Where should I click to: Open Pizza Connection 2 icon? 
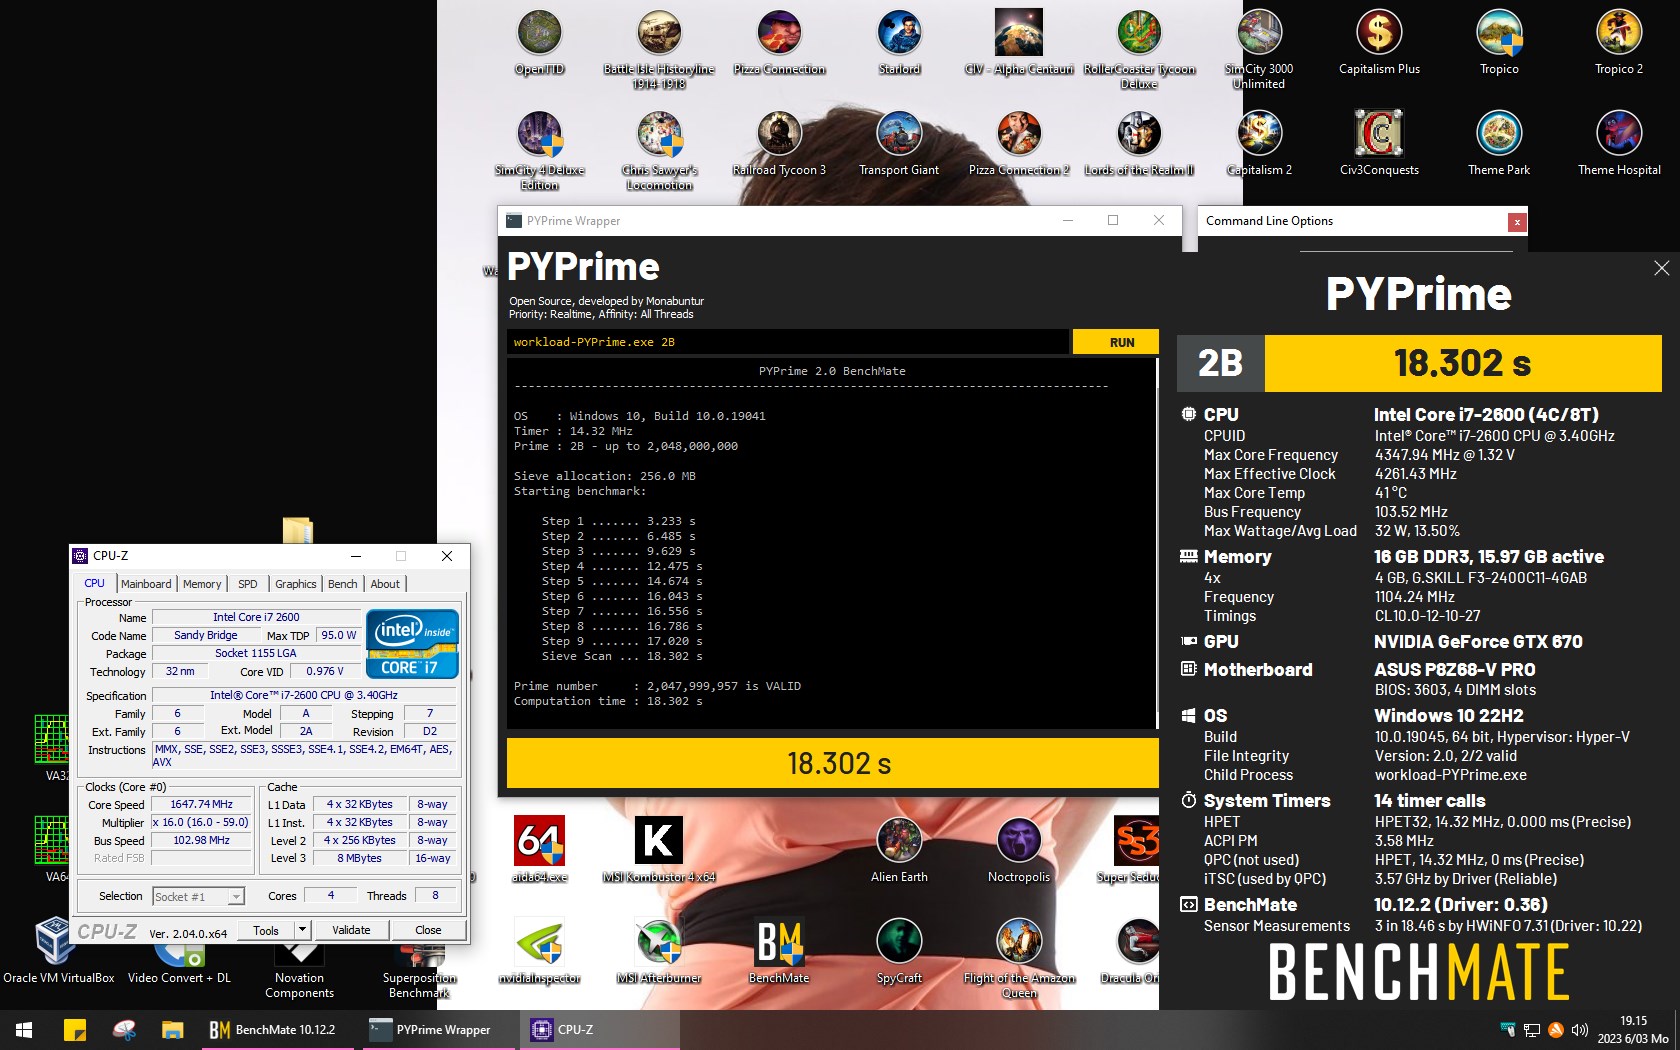[x=1019, y=143]
